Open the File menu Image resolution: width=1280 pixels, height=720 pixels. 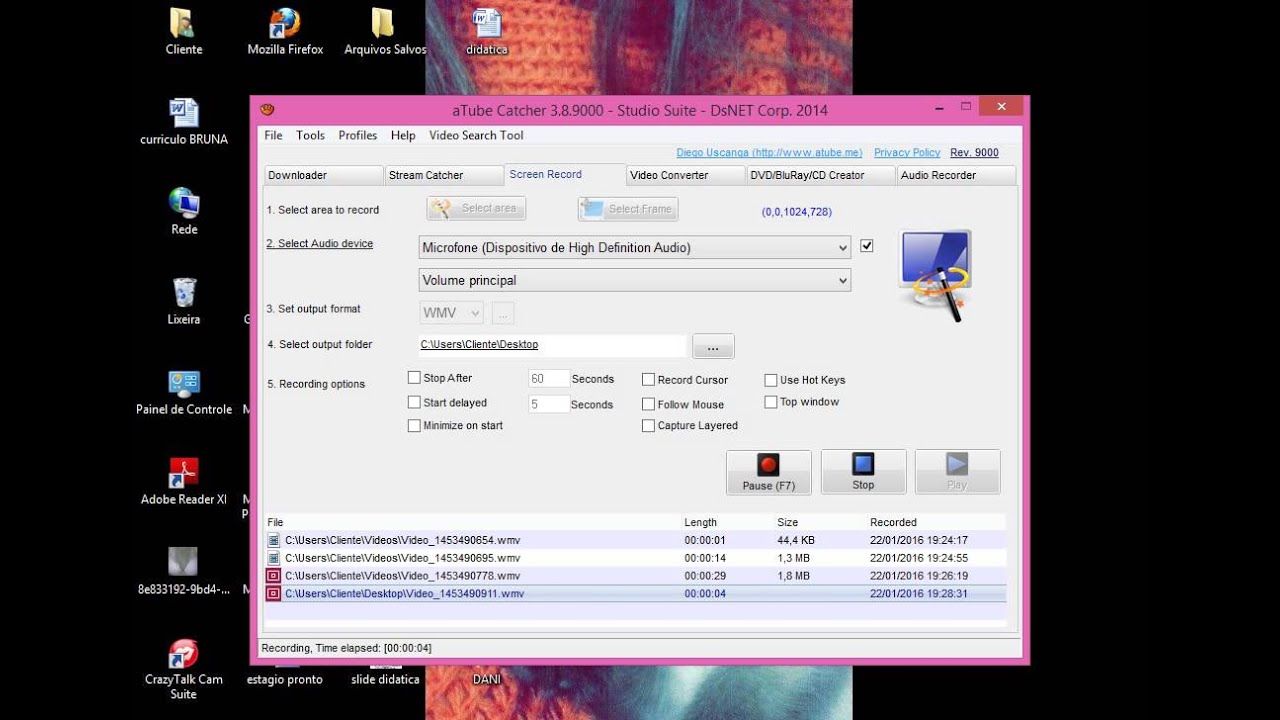[x=273, y=136]
